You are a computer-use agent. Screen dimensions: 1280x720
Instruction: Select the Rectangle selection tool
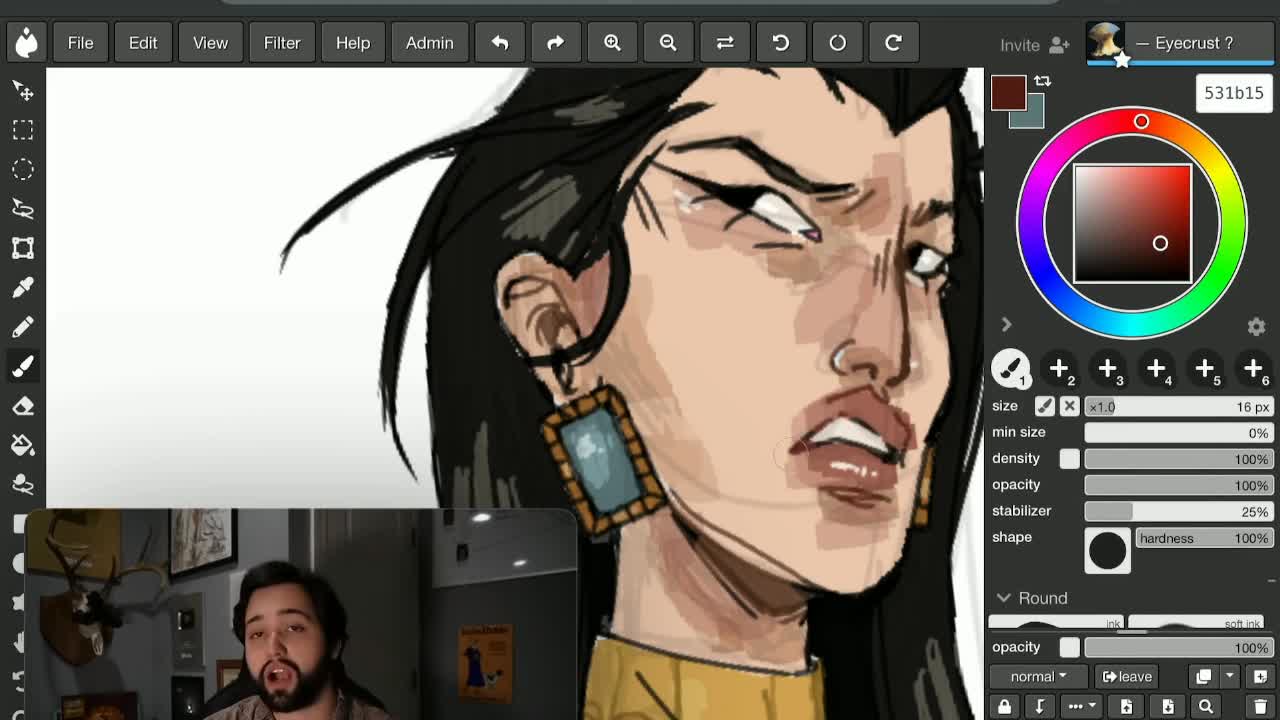(23, 130)
